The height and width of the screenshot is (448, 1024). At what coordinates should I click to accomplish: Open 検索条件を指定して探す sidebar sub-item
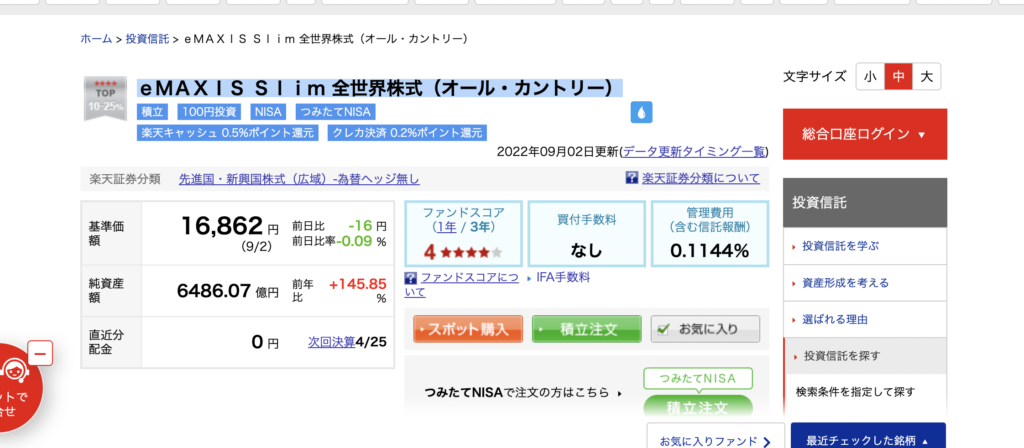coord(856,392)
